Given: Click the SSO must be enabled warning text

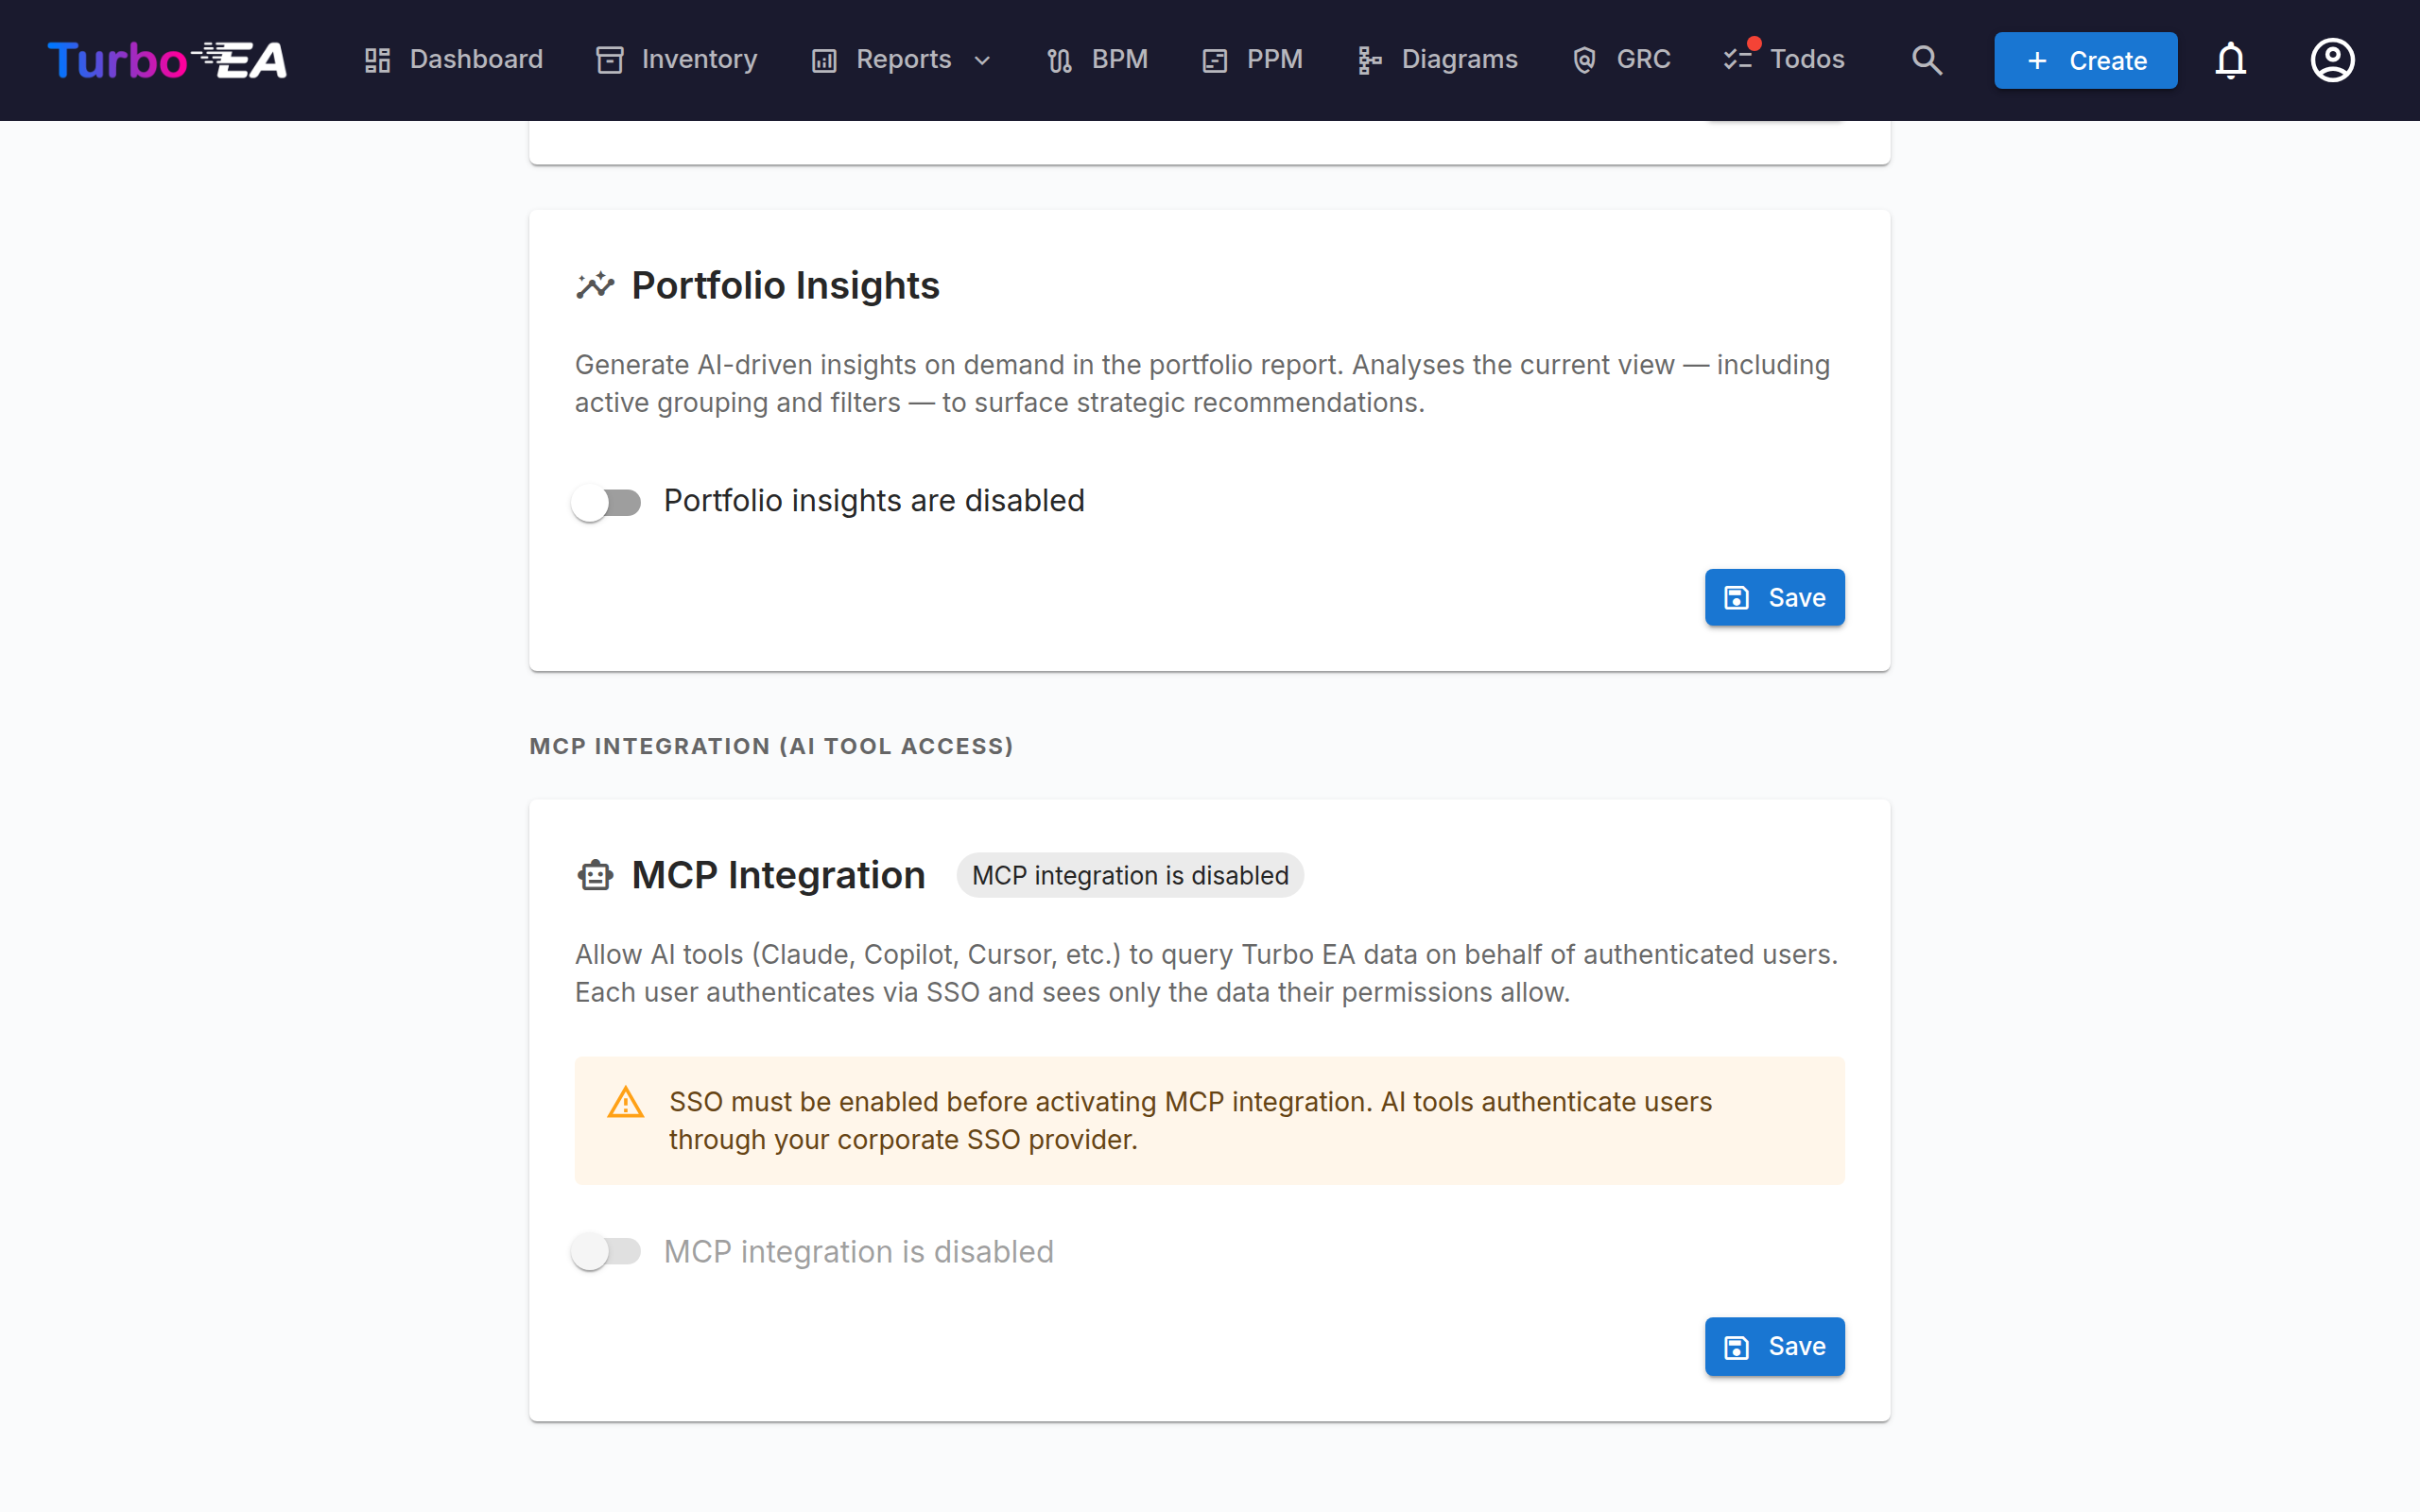Looking at the screenshot, I should pos(1190,1120).
